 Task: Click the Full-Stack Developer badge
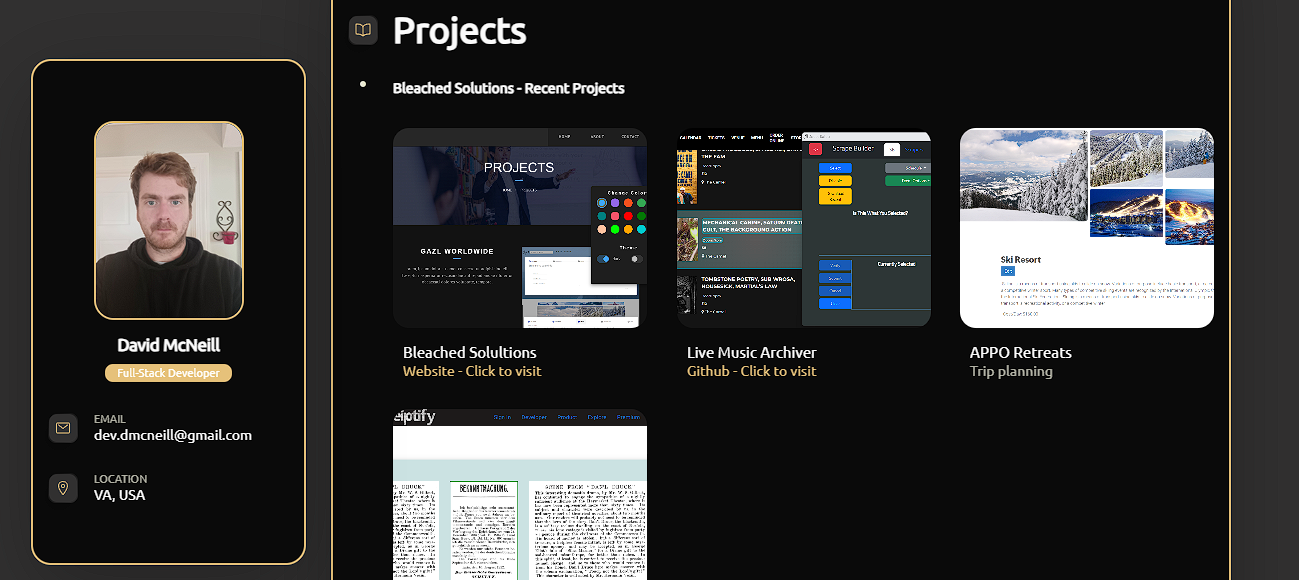coord(168,372)
